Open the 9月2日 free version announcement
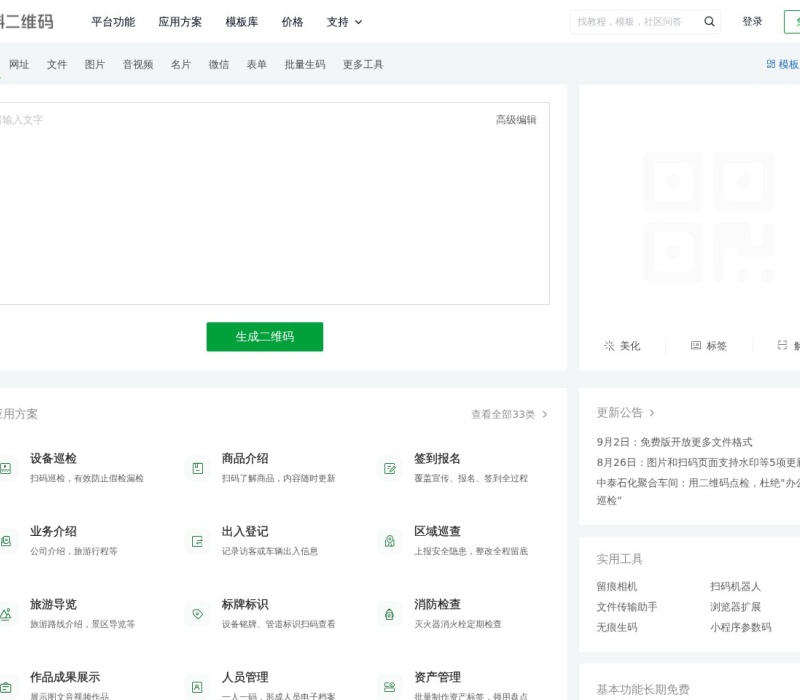 pyautogui.click(x=674, y=442)
